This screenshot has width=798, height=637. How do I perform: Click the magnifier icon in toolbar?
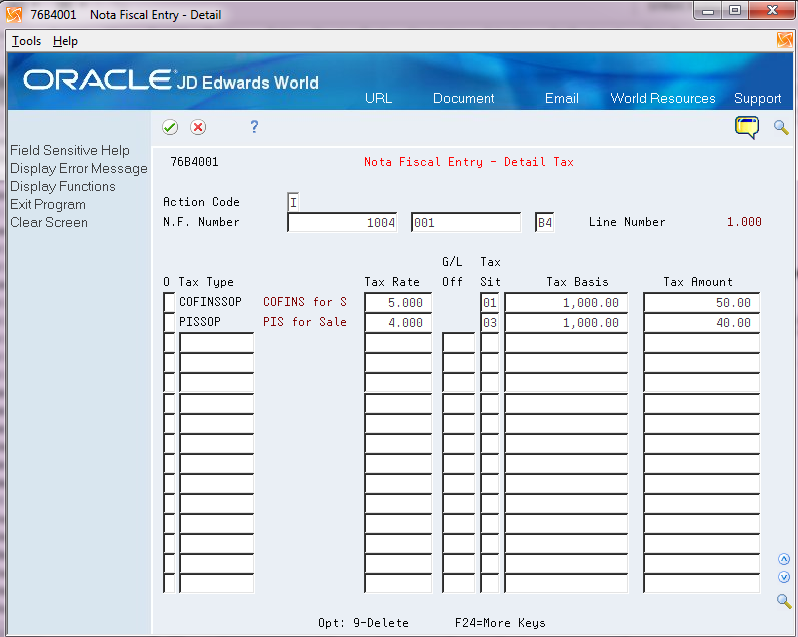tap(781, 127)
